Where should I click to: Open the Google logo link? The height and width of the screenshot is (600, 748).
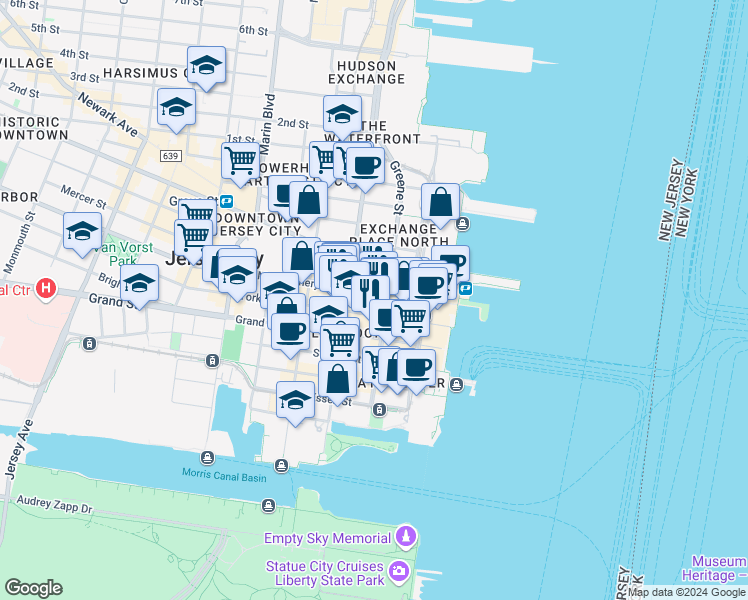[x=33, y=588]
